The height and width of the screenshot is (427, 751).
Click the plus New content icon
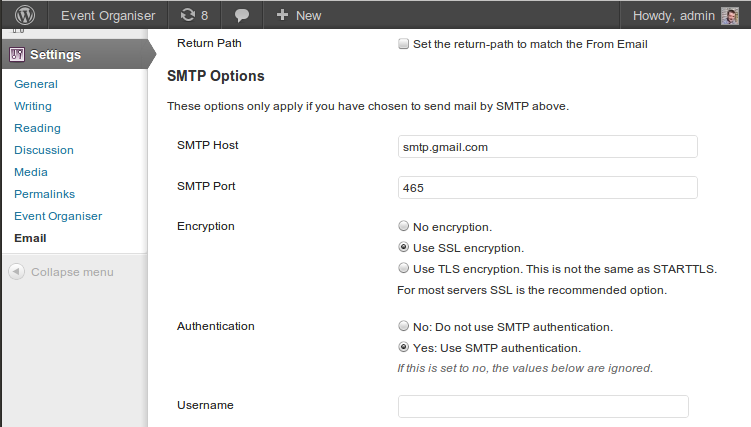[282, 15]
